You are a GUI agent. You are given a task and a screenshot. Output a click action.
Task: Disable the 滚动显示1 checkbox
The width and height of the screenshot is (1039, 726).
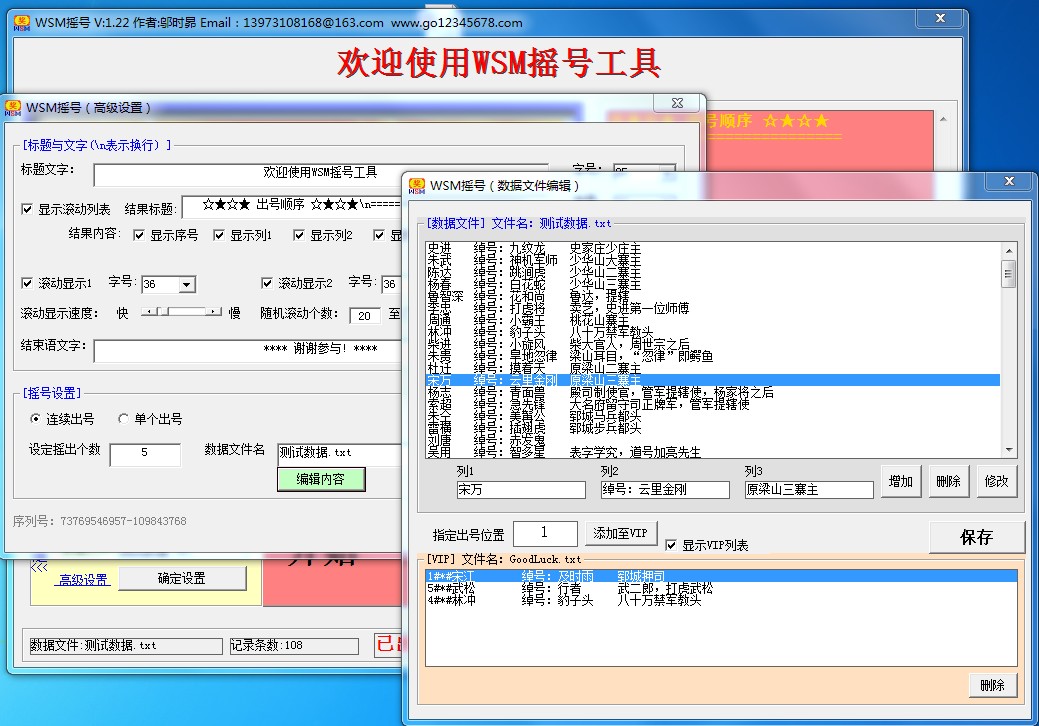(x=27, y=283)
